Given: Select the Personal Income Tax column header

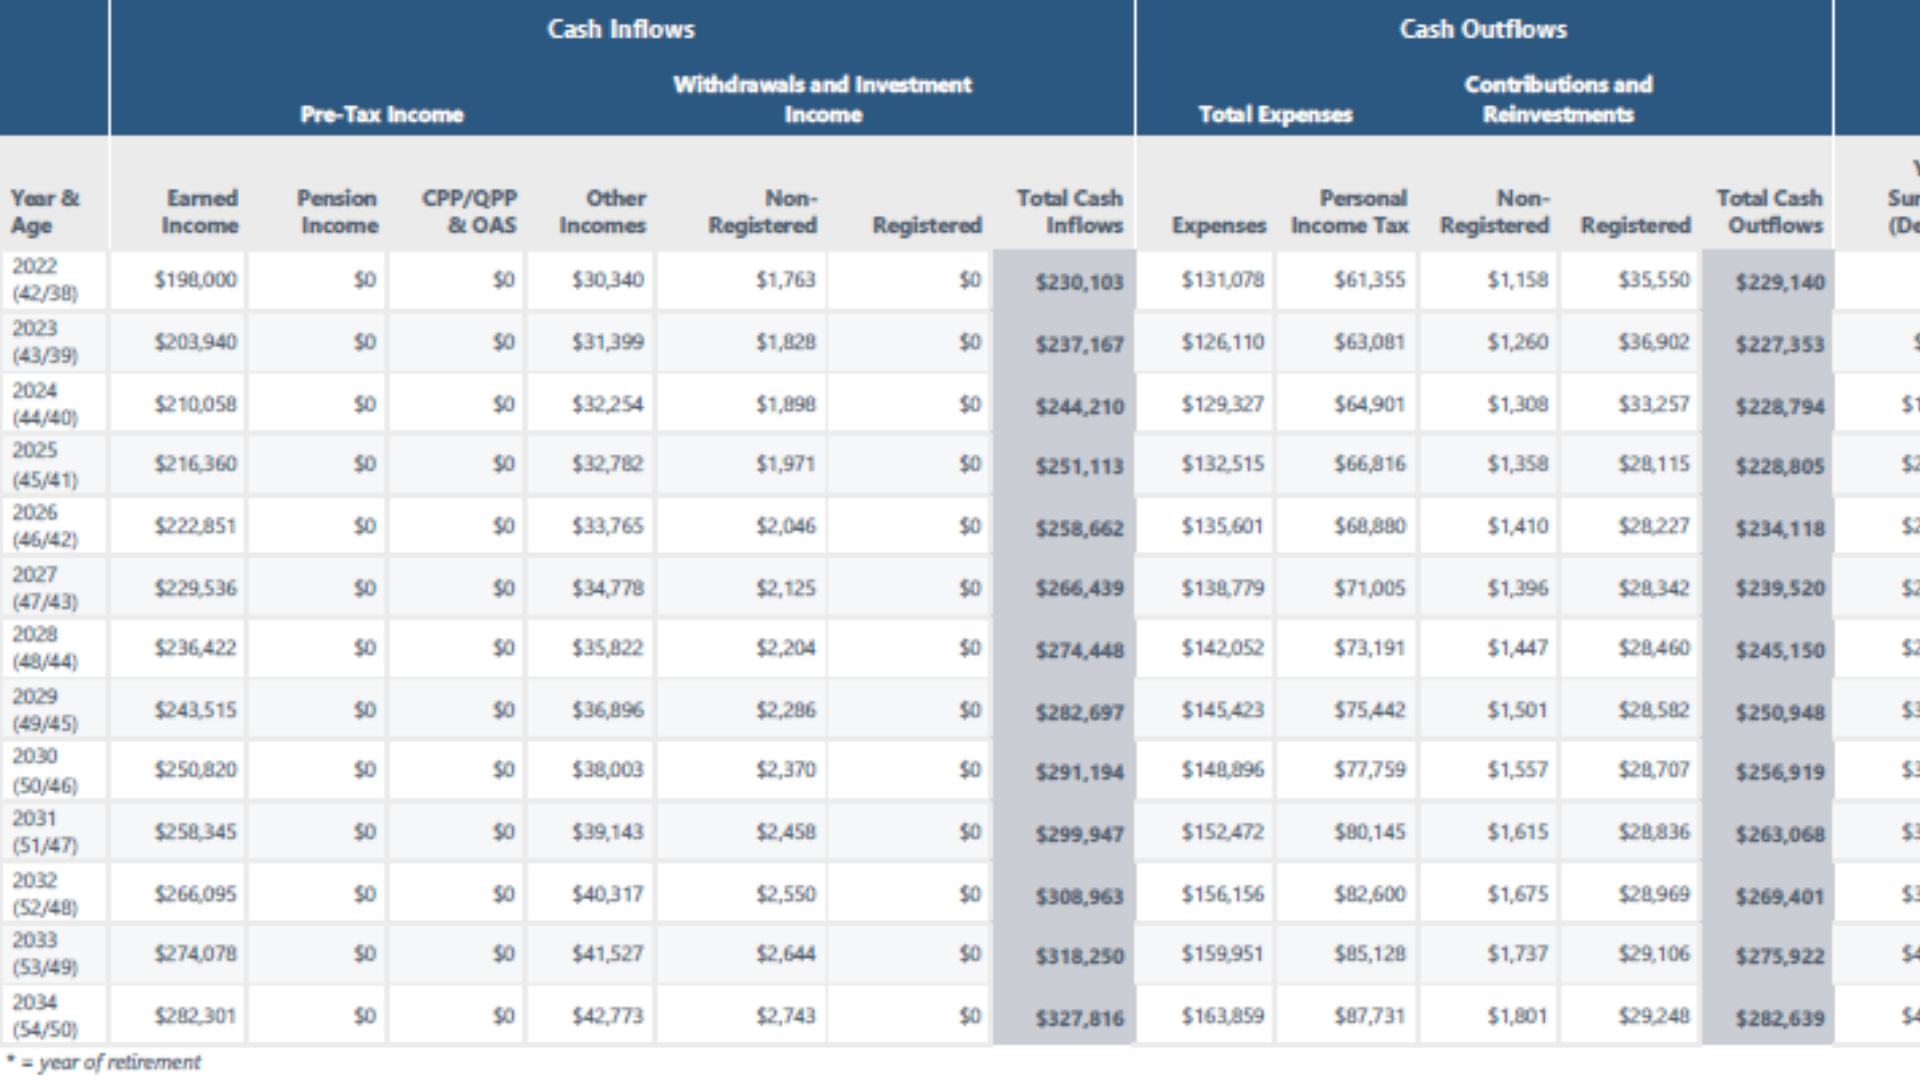Looking at the screenshot, I should pos(1350,211).
